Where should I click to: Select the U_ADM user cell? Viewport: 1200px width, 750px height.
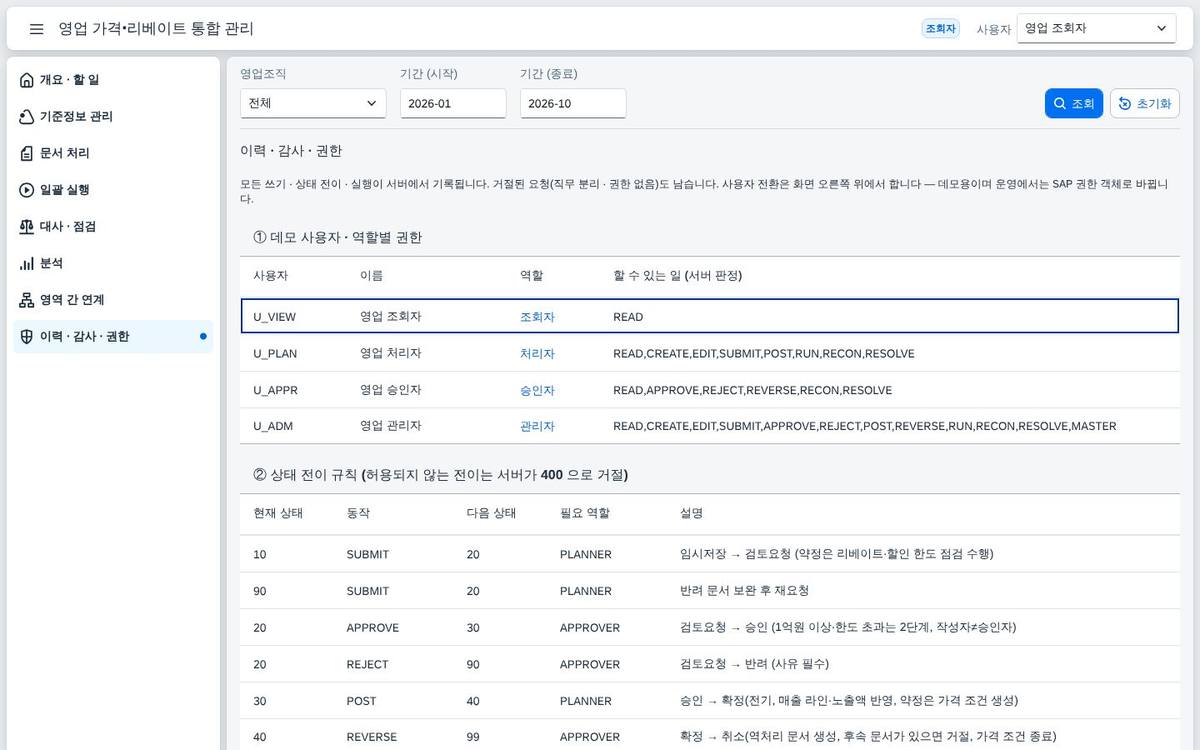(x=273, y=426)
